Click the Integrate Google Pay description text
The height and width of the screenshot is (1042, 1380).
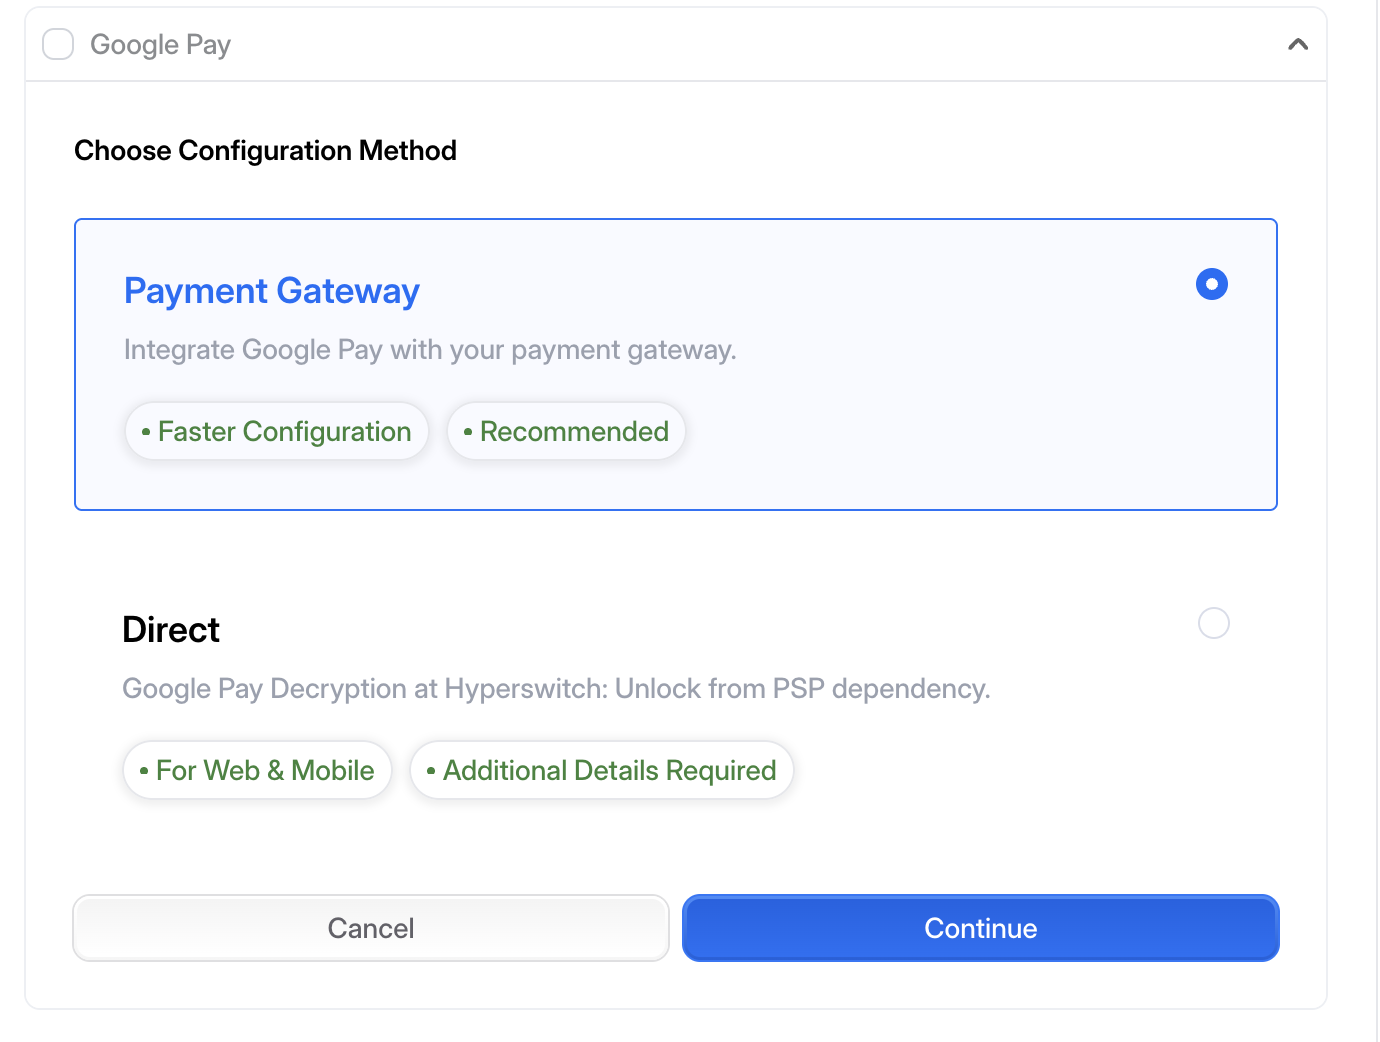(430, 350)
